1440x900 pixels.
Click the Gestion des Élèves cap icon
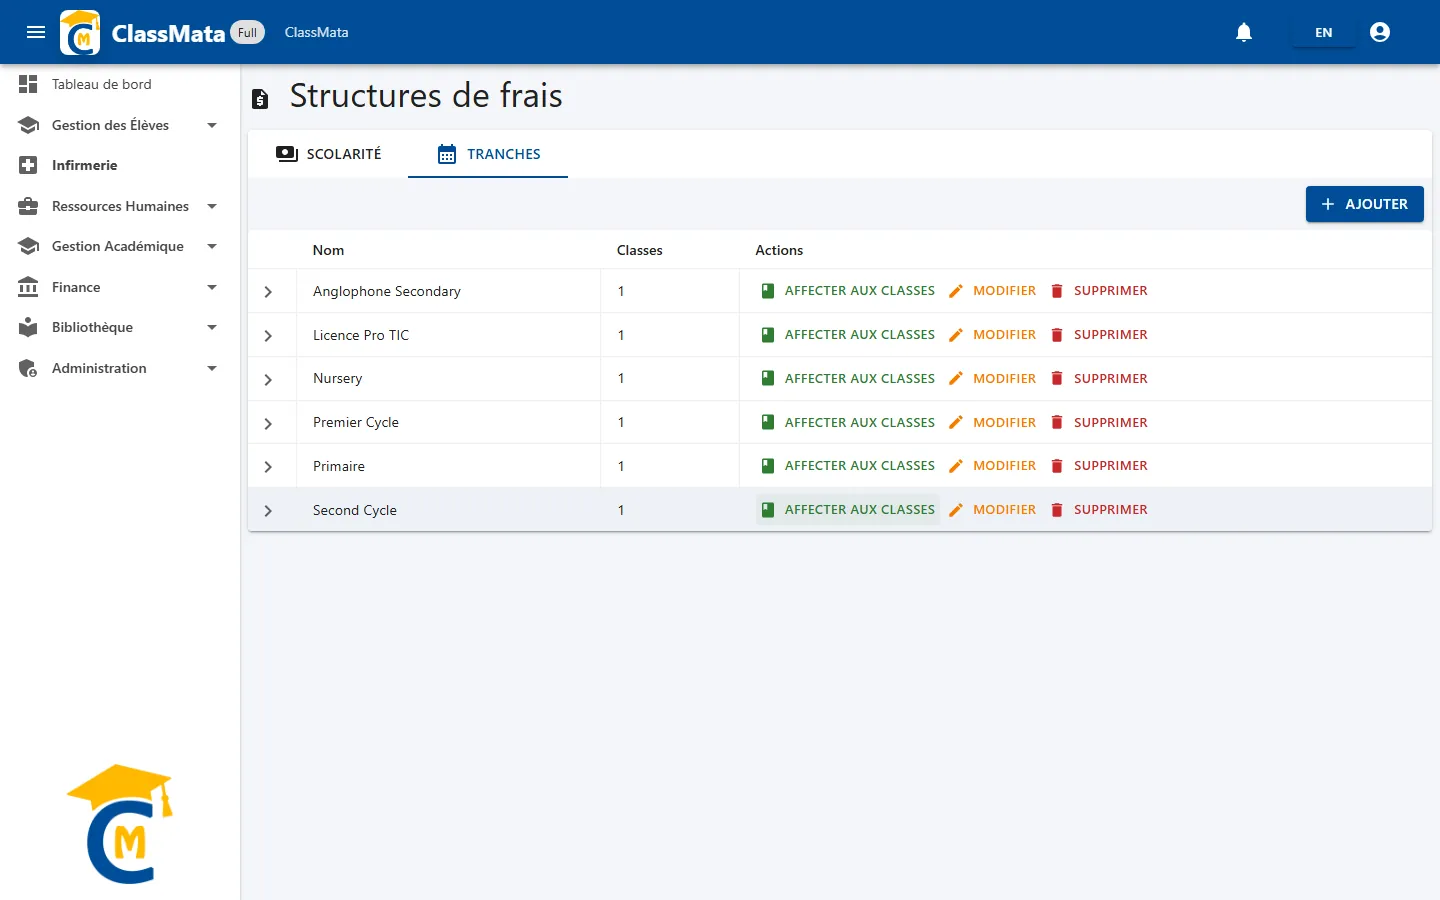click(28, 125)
